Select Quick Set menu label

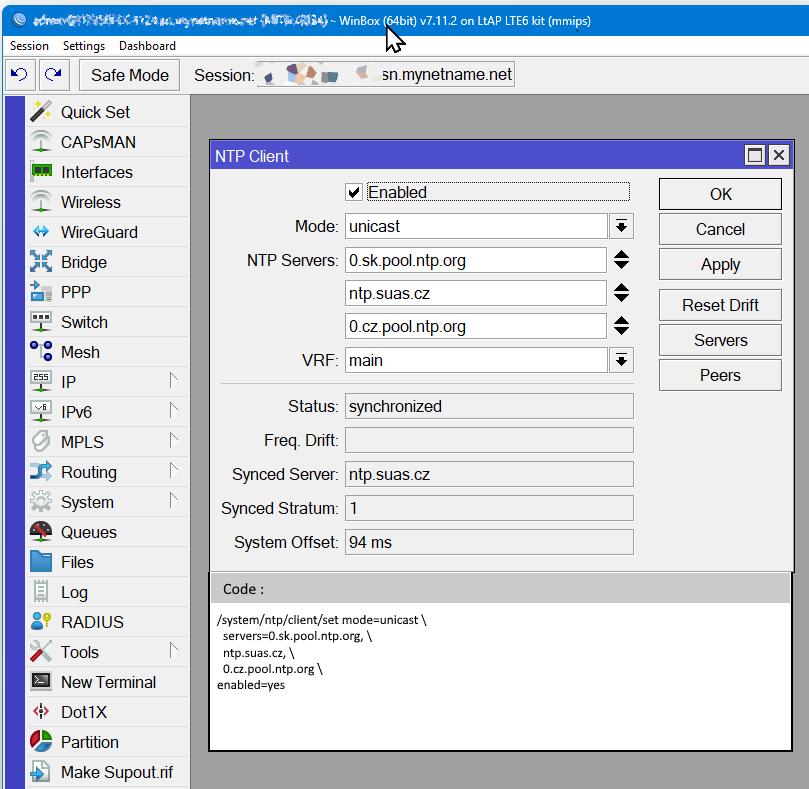coord(95,112)
